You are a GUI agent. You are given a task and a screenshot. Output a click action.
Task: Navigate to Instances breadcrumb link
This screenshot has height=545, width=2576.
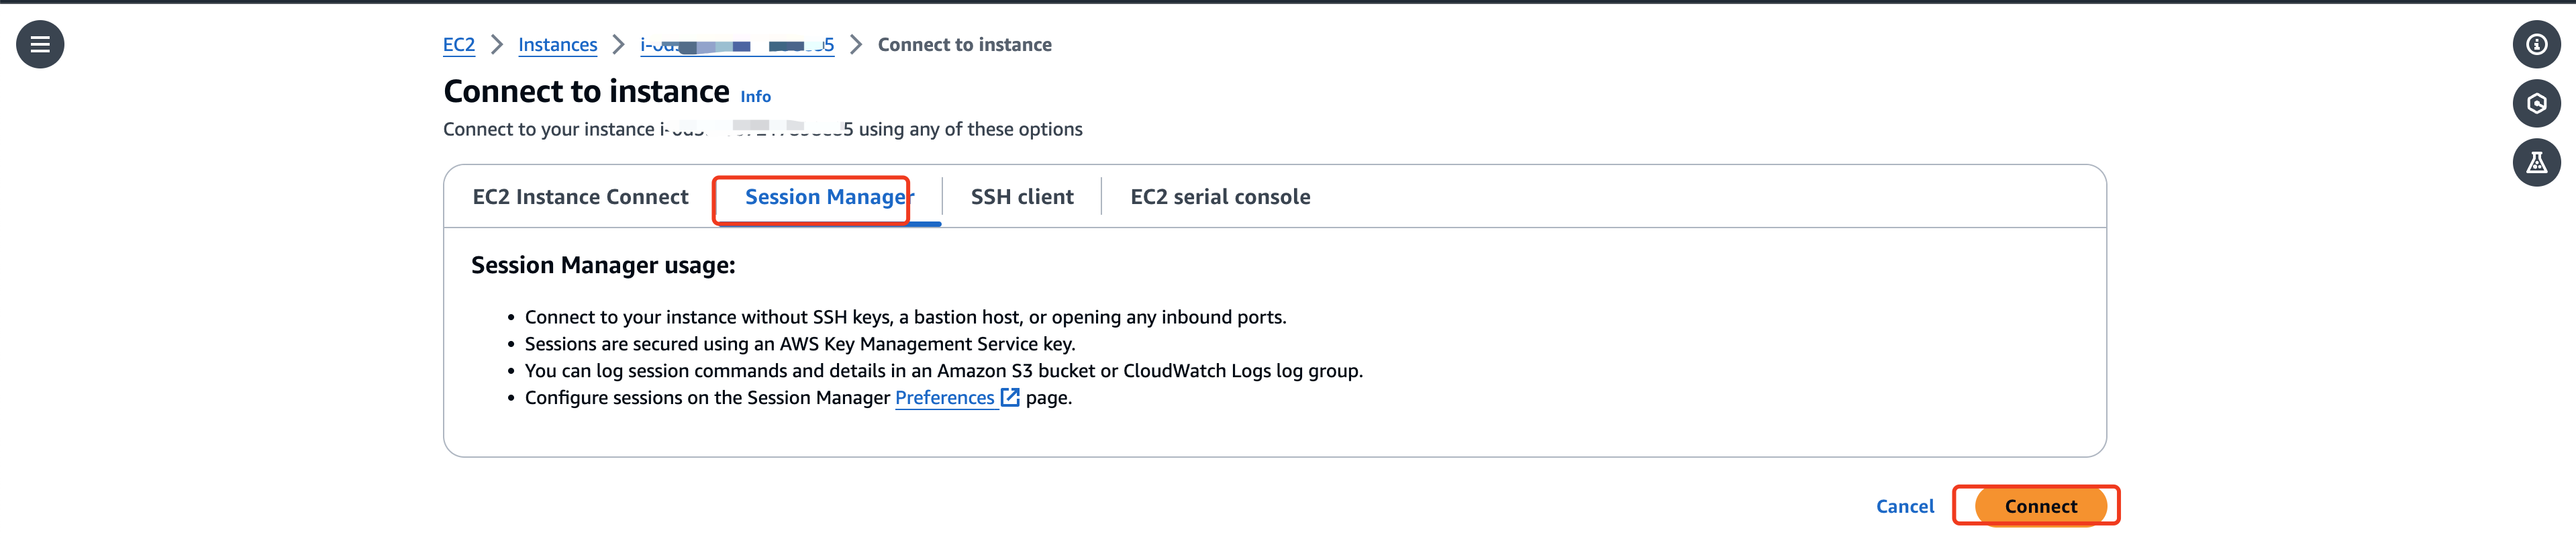(x=557, y=44)
